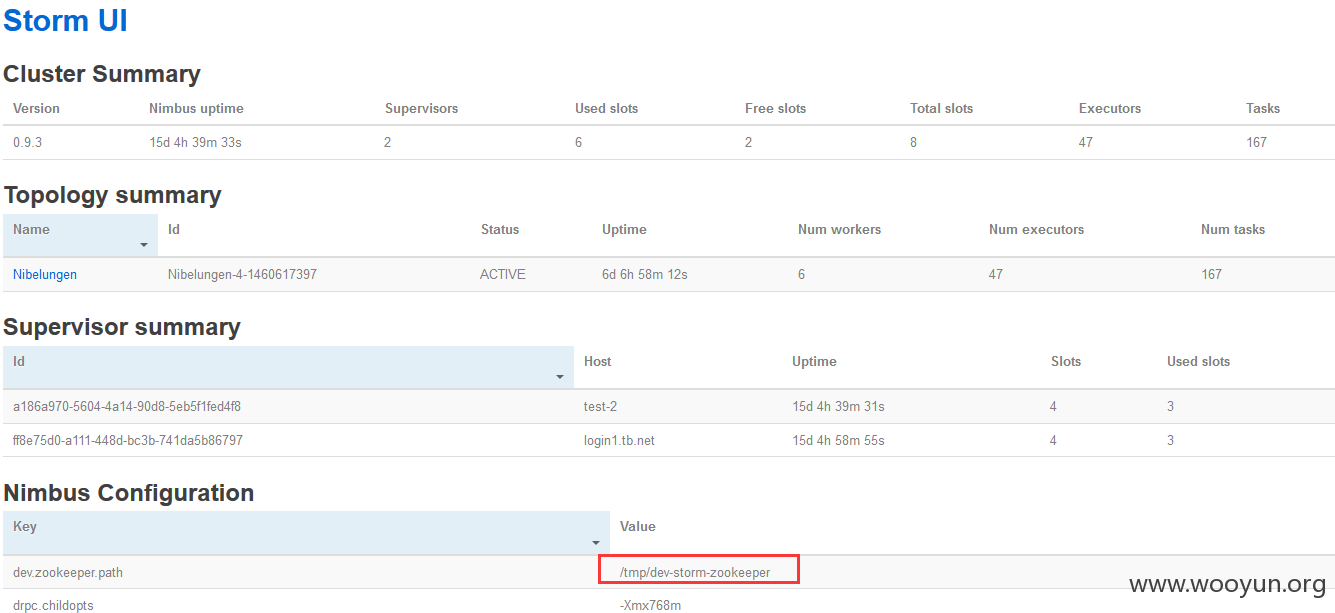Select /tmp/dev-storm-zookeeper value
This screenshot has width=1335, height=613.
click(x=695, y=572)
